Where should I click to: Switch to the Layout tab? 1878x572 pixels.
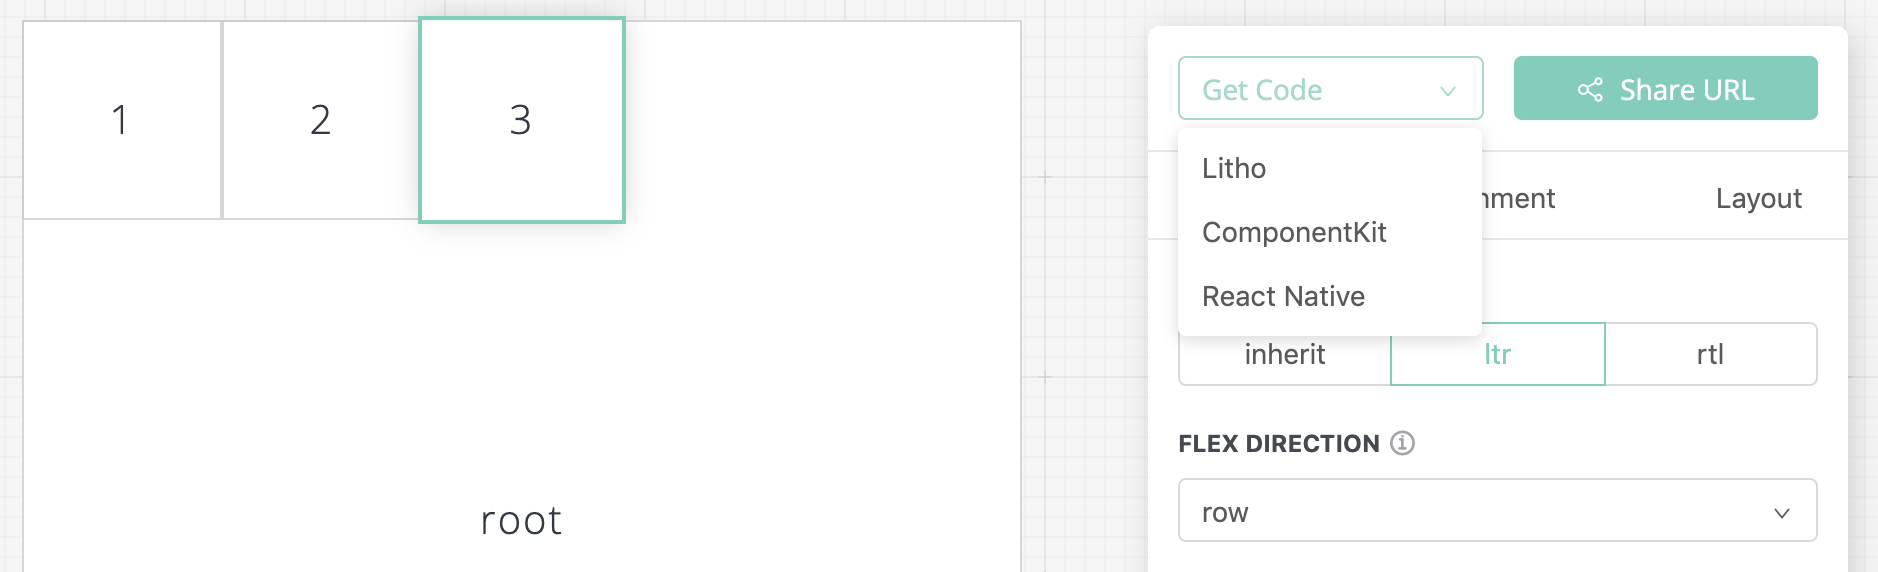(1758, 198)
